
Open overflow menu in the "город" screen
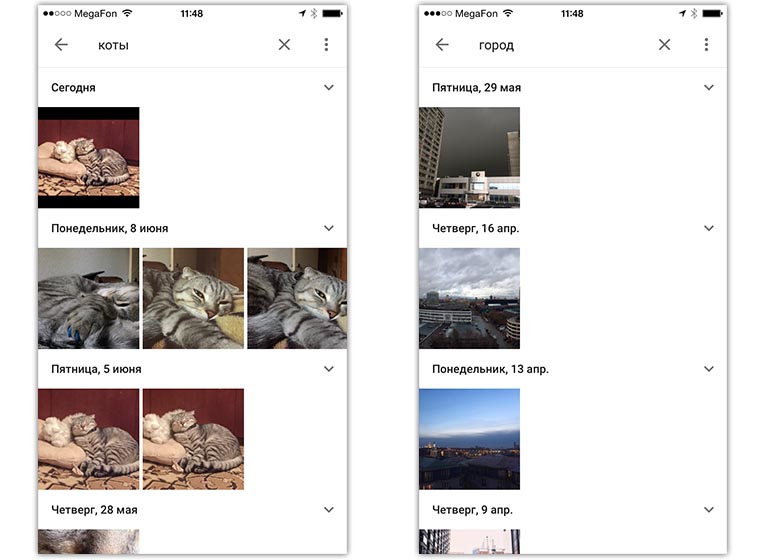(706, 45)
